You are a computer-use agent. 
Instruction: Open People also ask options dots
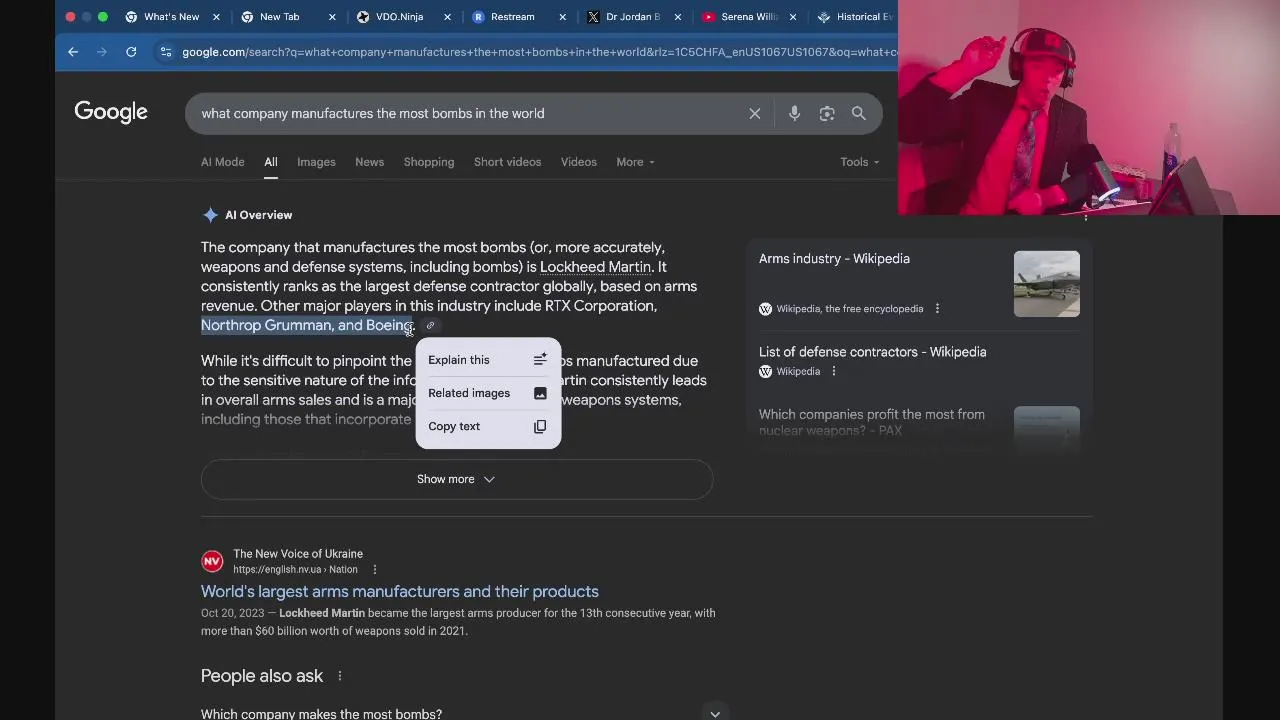340,676
